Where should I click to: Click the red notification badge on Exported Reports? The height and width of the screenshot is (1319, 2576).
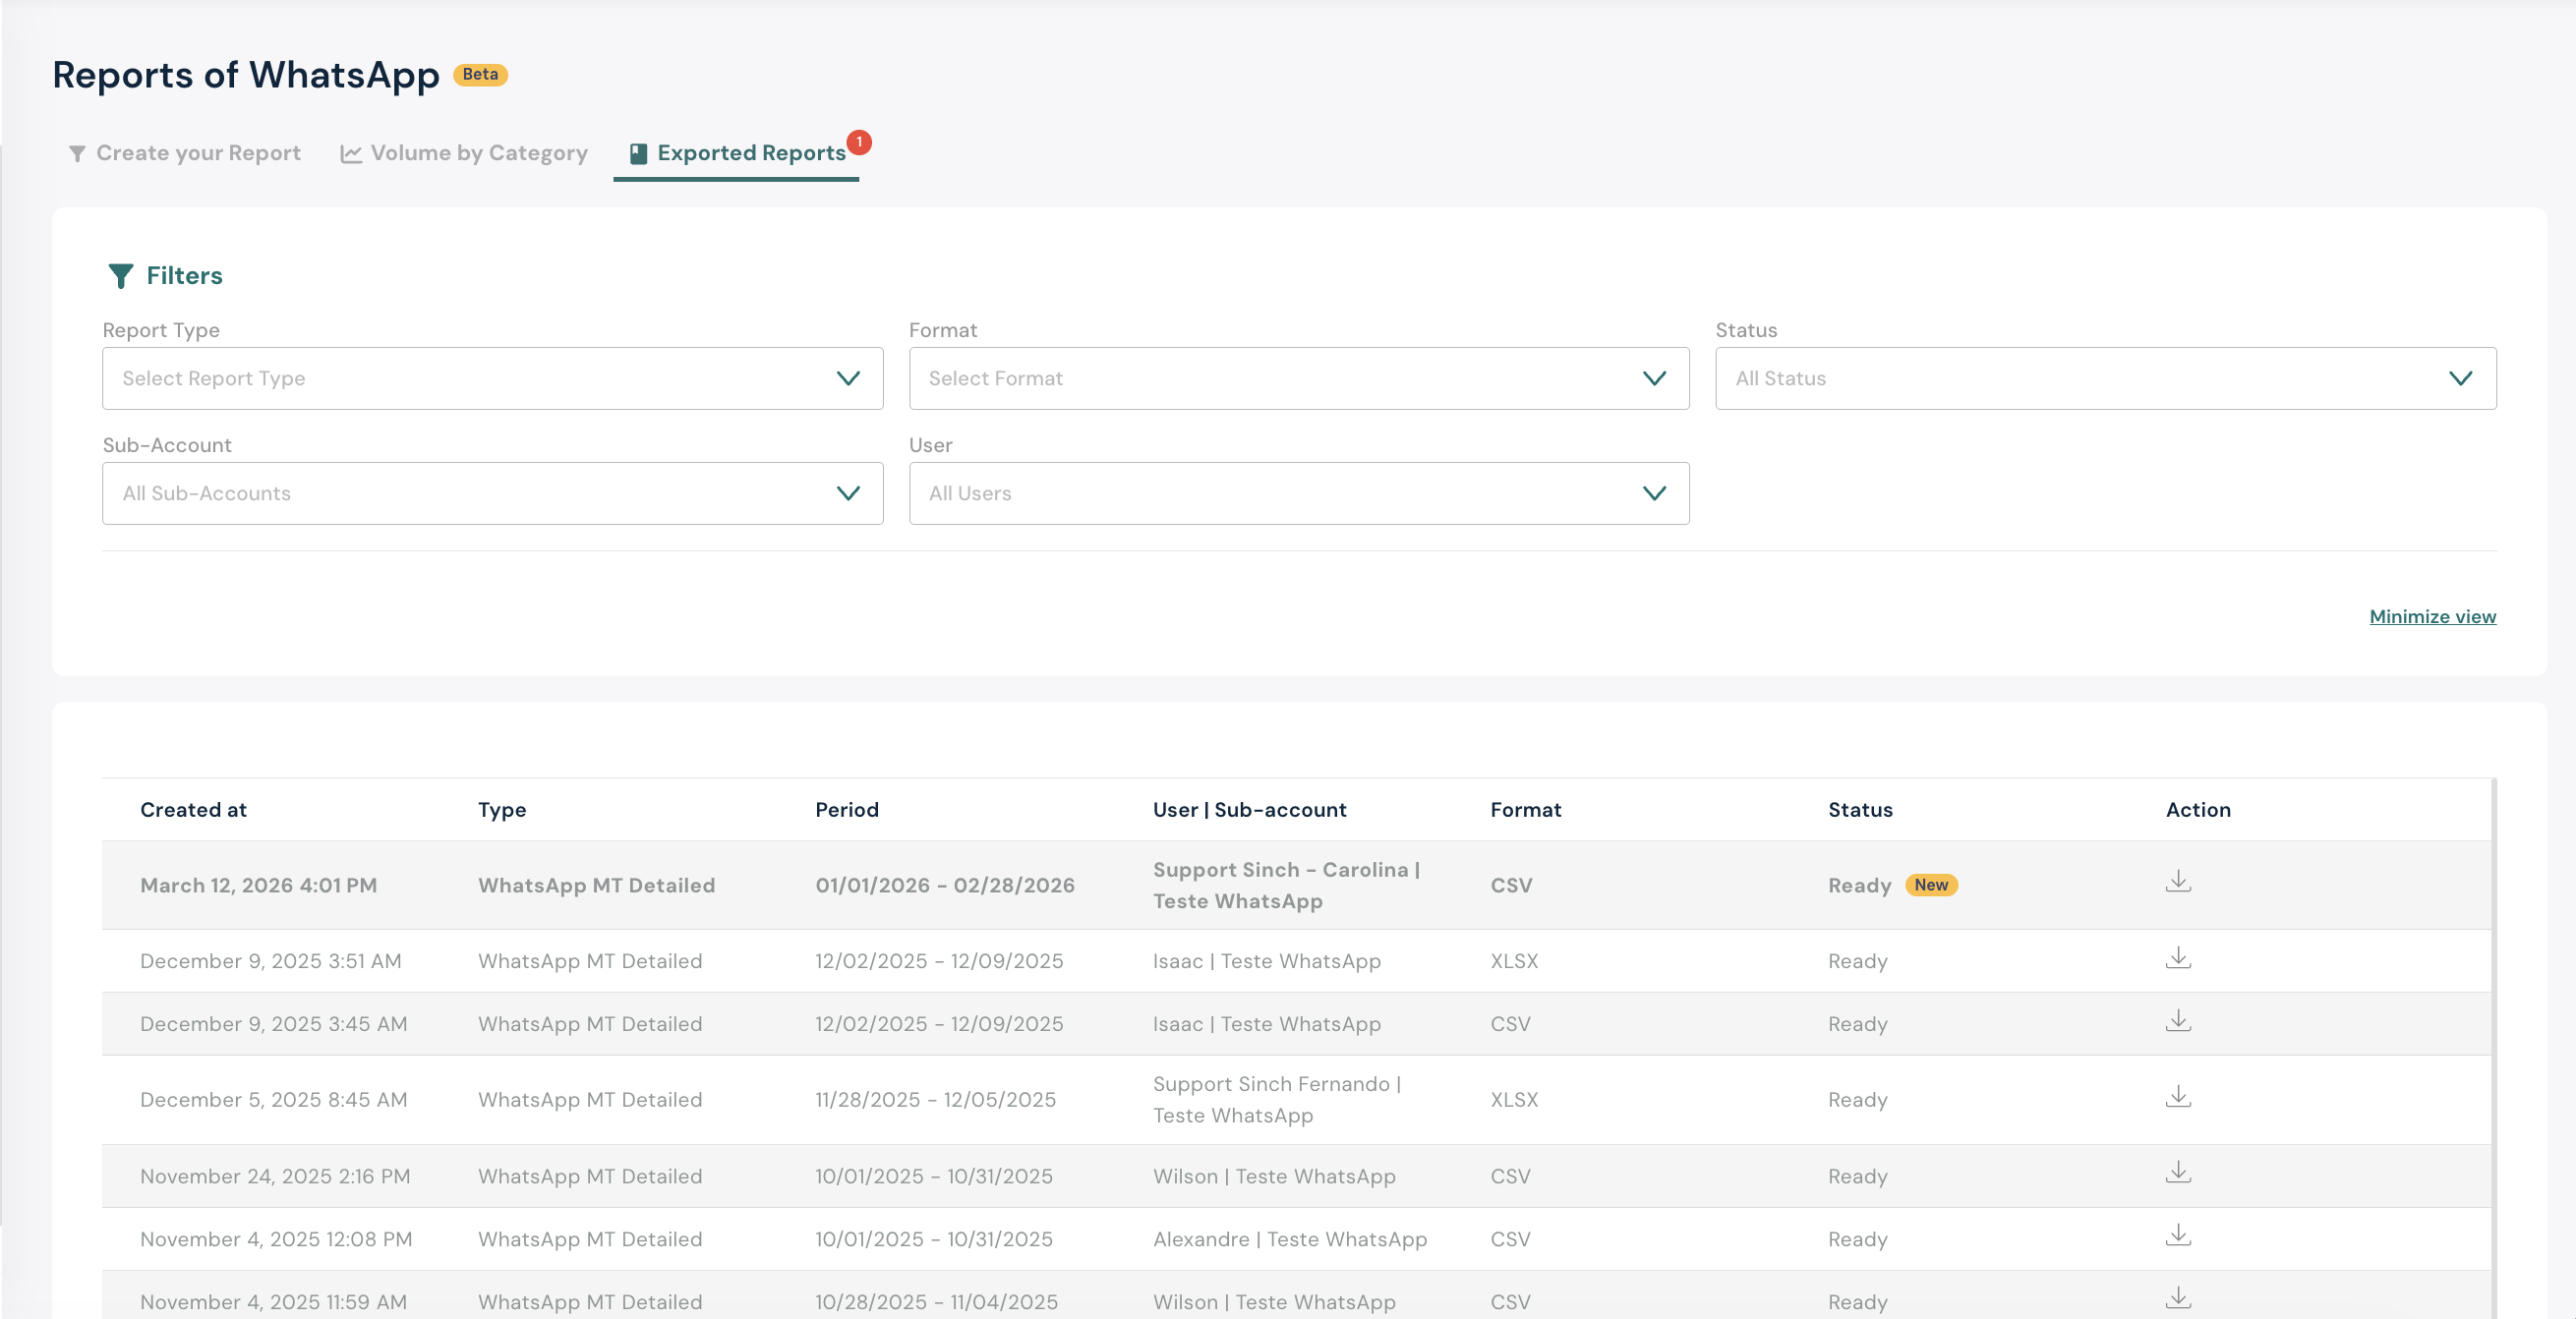[x=858, y=142]
